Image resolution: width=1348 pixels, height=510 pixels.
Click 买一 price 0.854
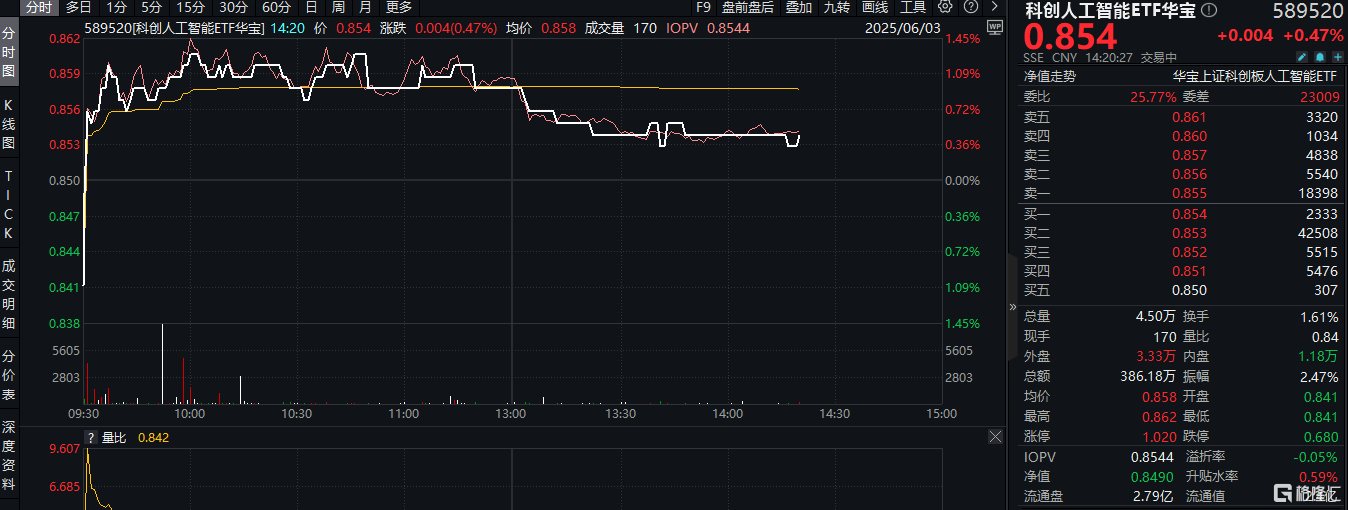tap(1189, 214)
